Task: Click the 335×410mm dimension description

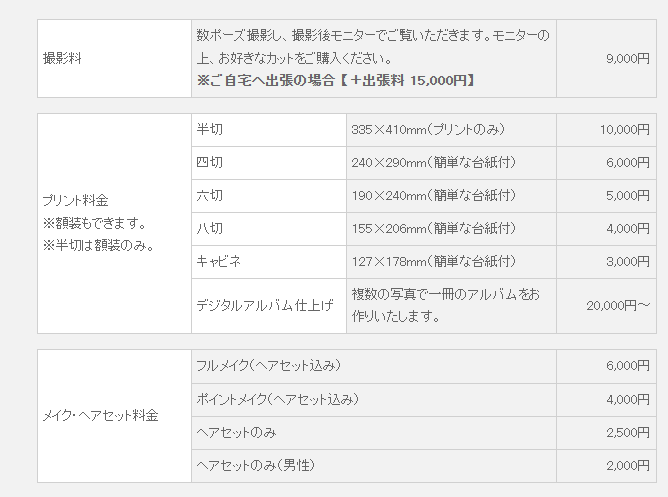Action: pos(428,129)
